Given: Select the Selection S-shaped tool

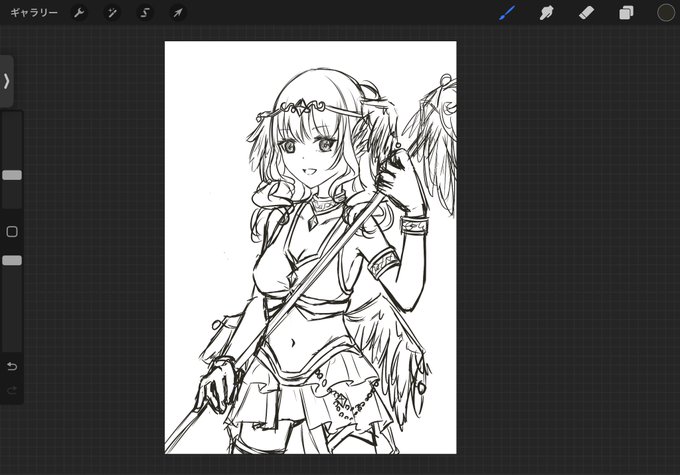Looking at the screenshot, I should (145, 13).
